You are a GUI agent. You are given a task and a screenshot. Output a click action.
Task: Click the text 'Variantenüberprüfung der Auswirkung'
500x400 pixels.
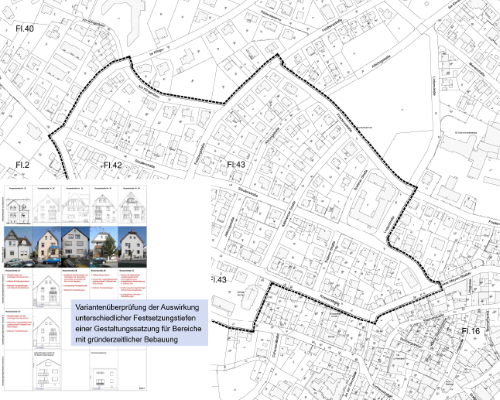click(x=137, y=307)
